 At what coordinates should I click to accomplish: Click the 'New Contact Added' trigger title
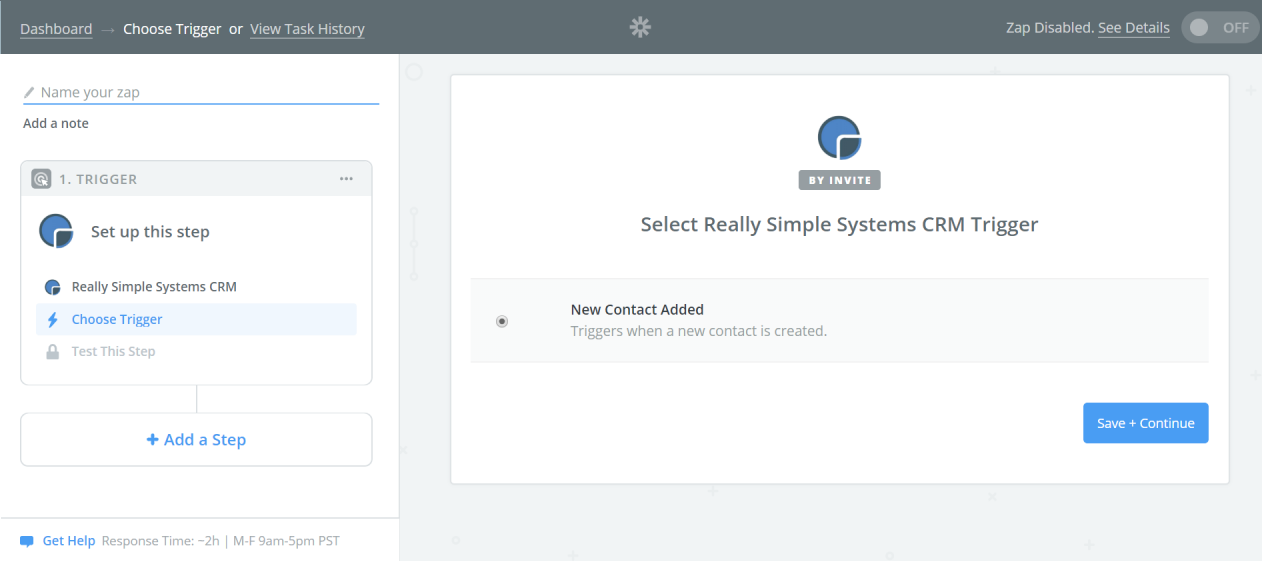click(x=637, y=310)
